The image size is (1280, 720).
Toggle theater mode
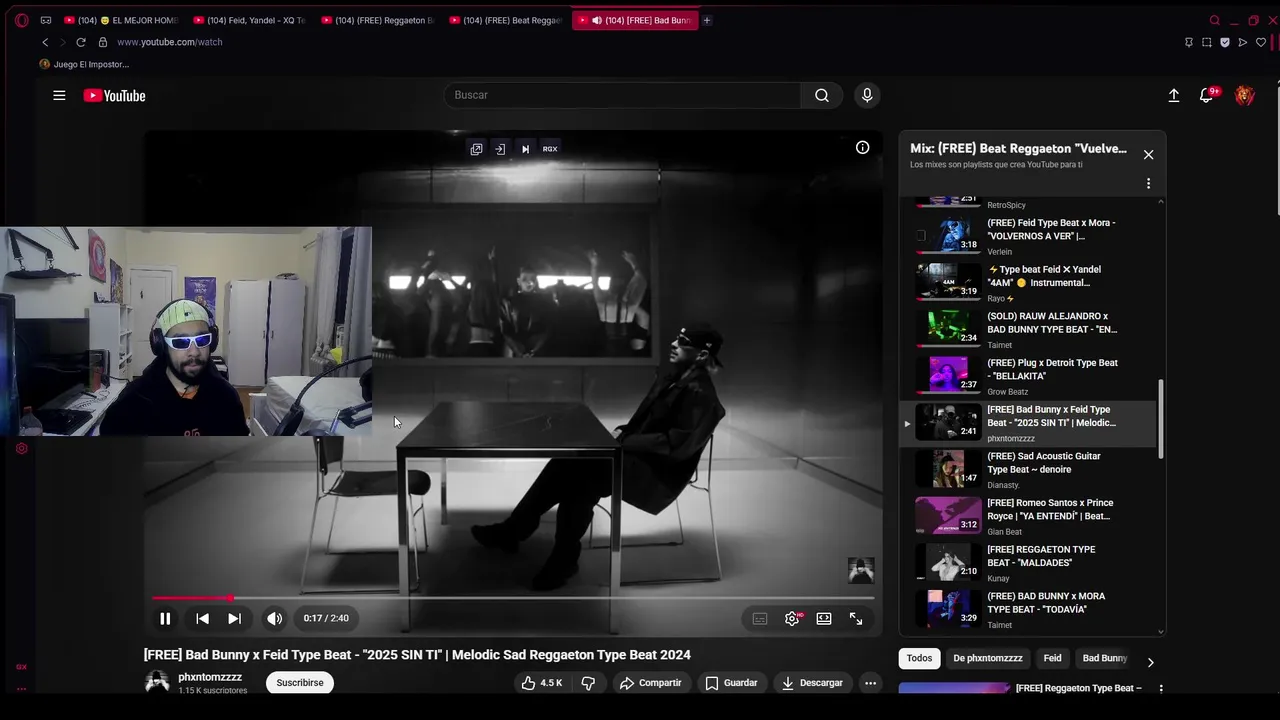click(x=824, y=618)
